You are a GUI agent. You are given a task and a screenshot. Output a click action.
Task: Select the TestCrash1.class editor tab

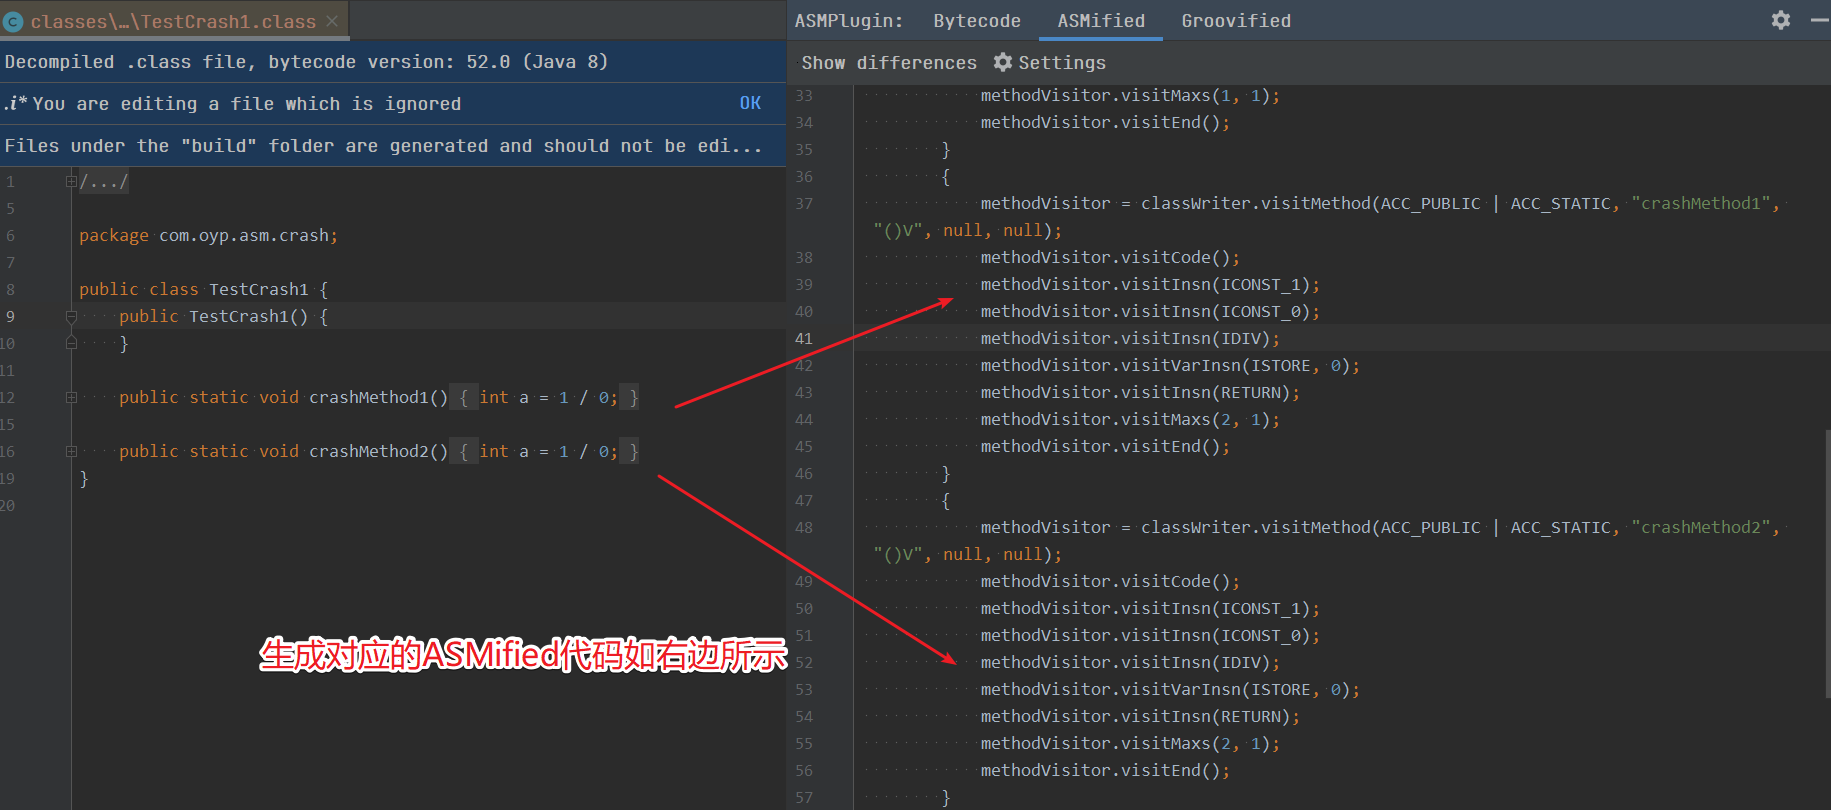[173, 21]
